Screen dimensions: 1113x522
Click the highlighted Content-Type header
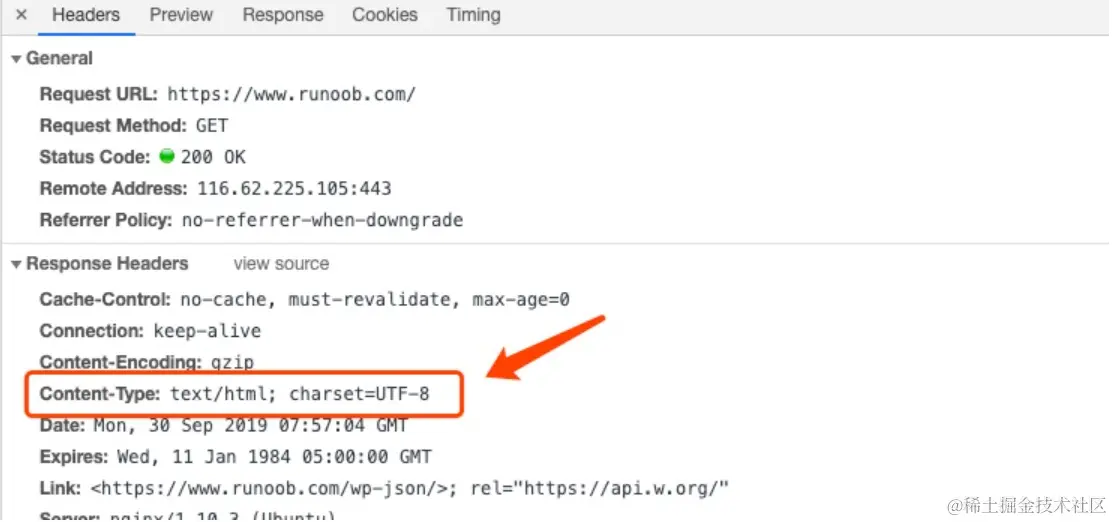[x=234, y=394]
